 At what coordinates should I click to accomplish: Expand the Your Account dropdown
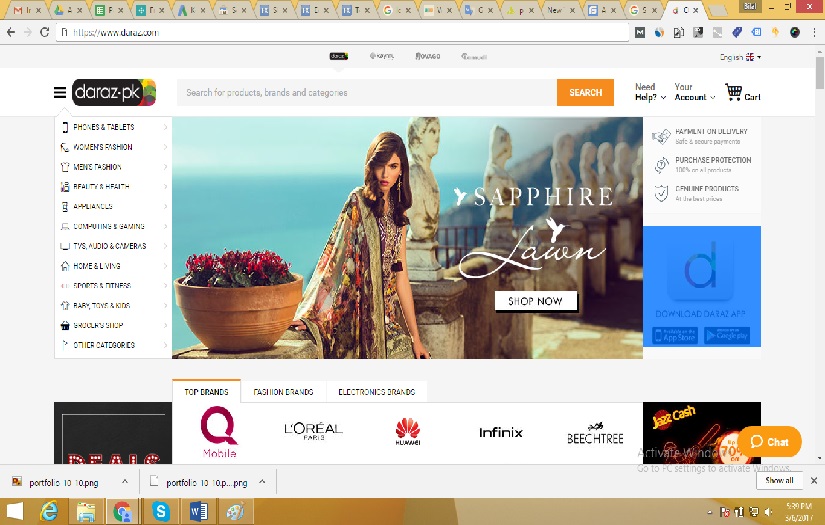pos(695,92)
